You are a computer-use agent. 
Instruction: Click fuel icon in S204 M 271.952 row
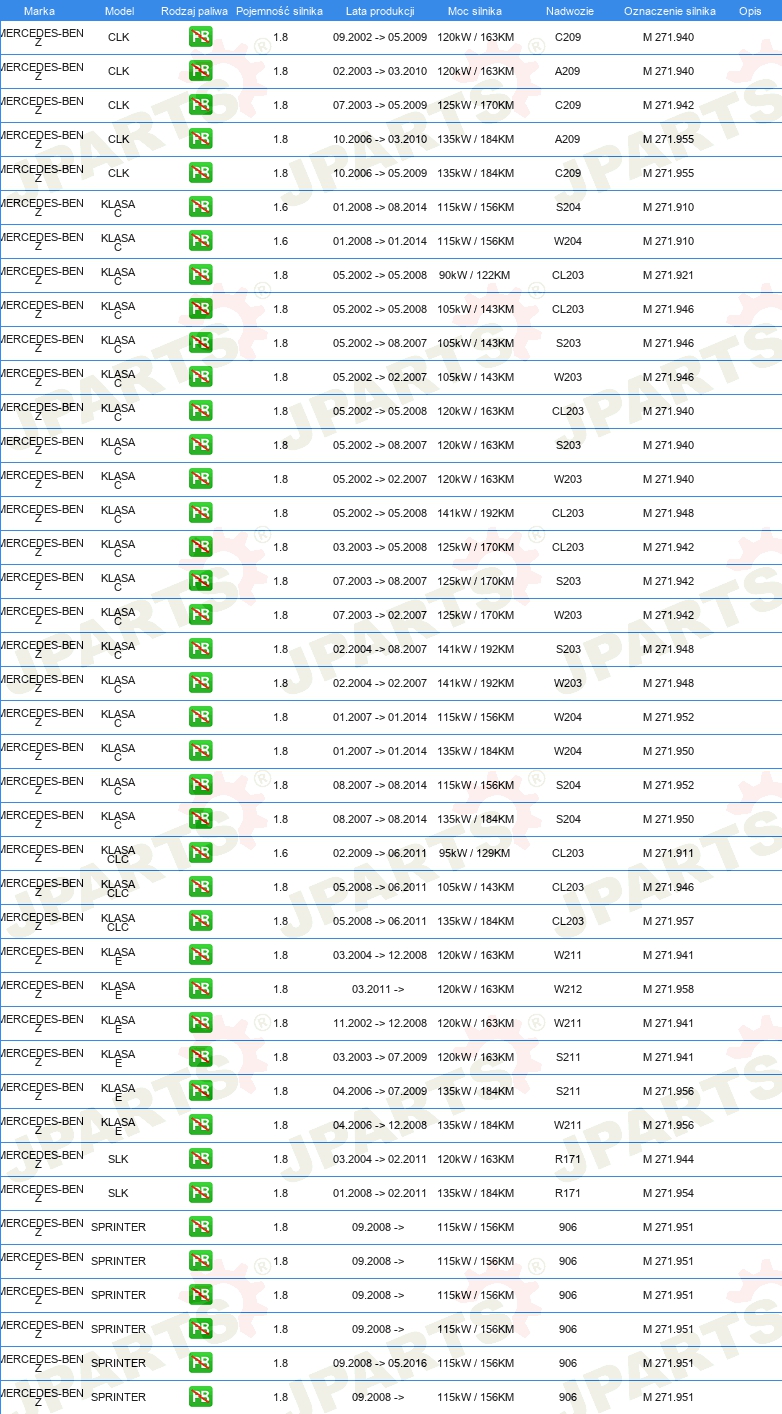(200, 785)
